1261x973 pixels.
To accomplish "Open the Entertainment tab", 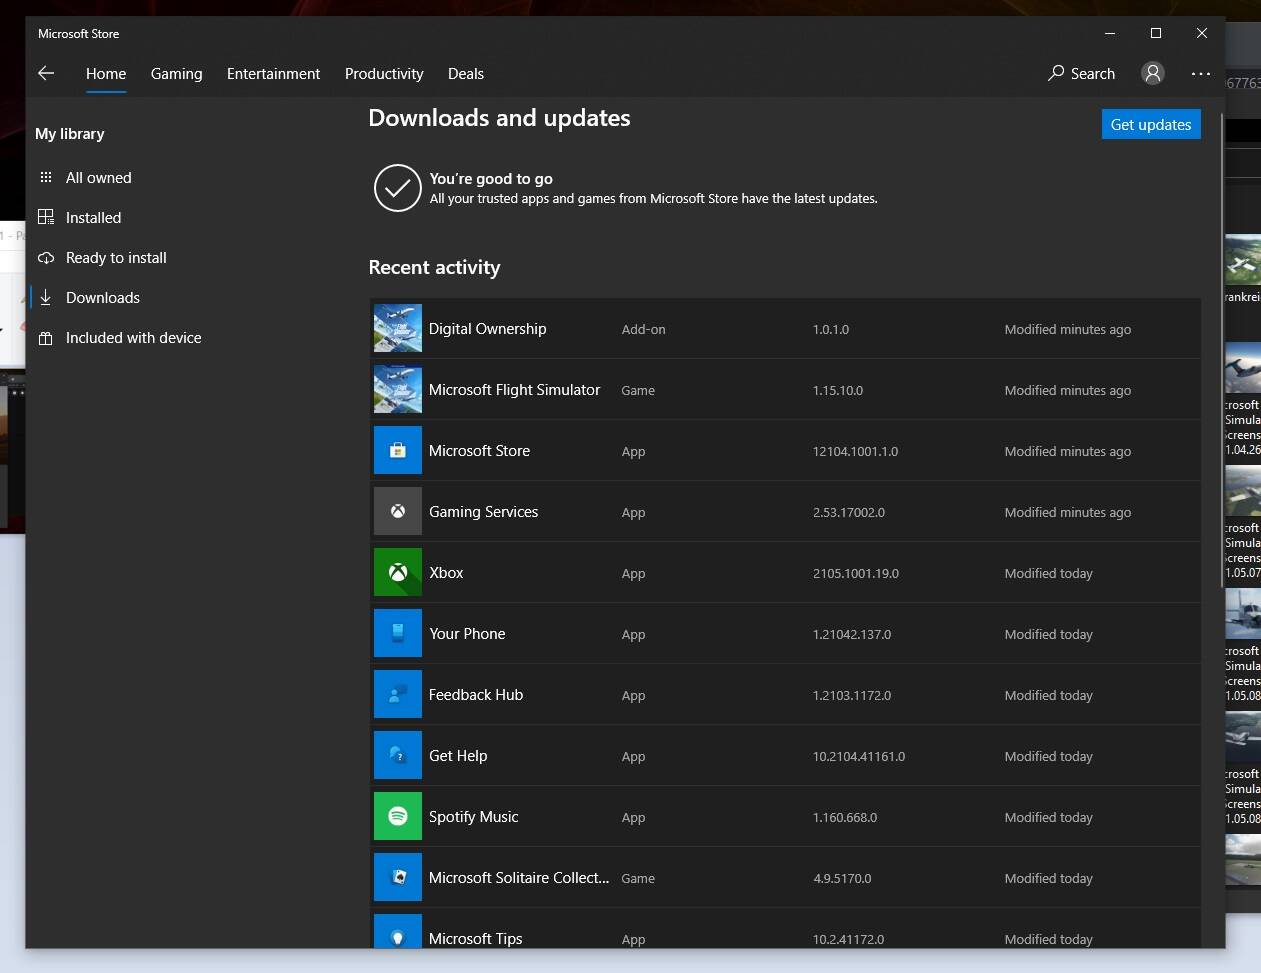I will coord(273,74).
